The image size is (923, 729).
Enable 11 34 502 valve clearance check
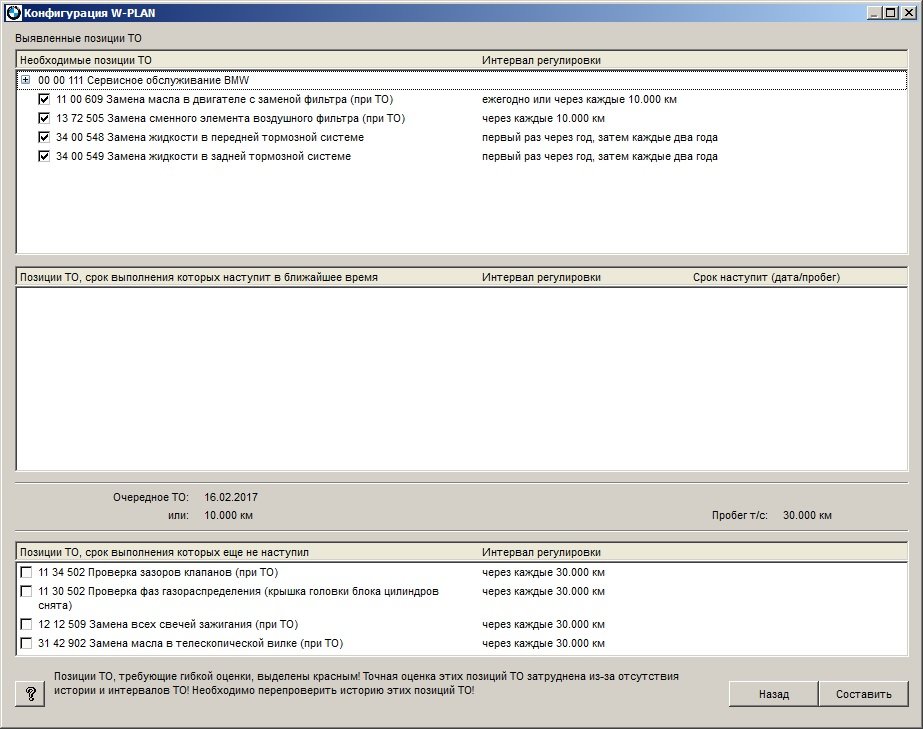tap(26, 572)
